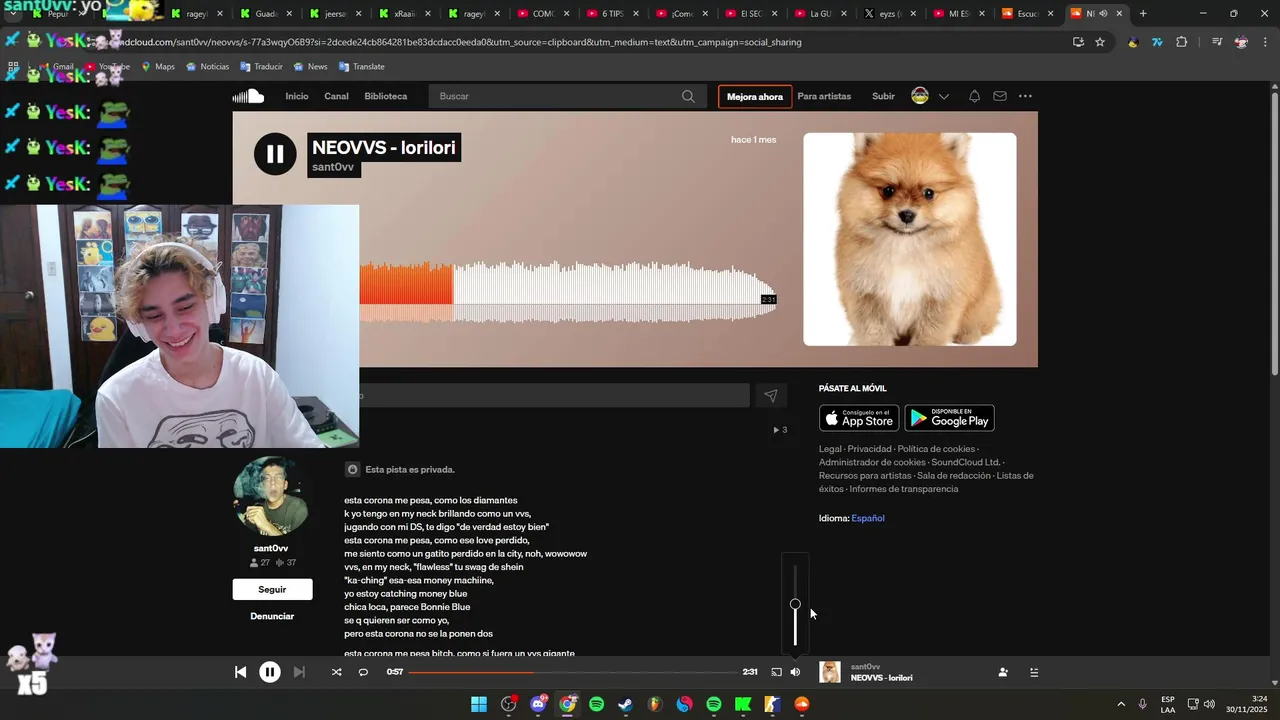The width and height of the screenshot is (1280, 720).
Task: Skip to the next track
Action: coord(299,672)
